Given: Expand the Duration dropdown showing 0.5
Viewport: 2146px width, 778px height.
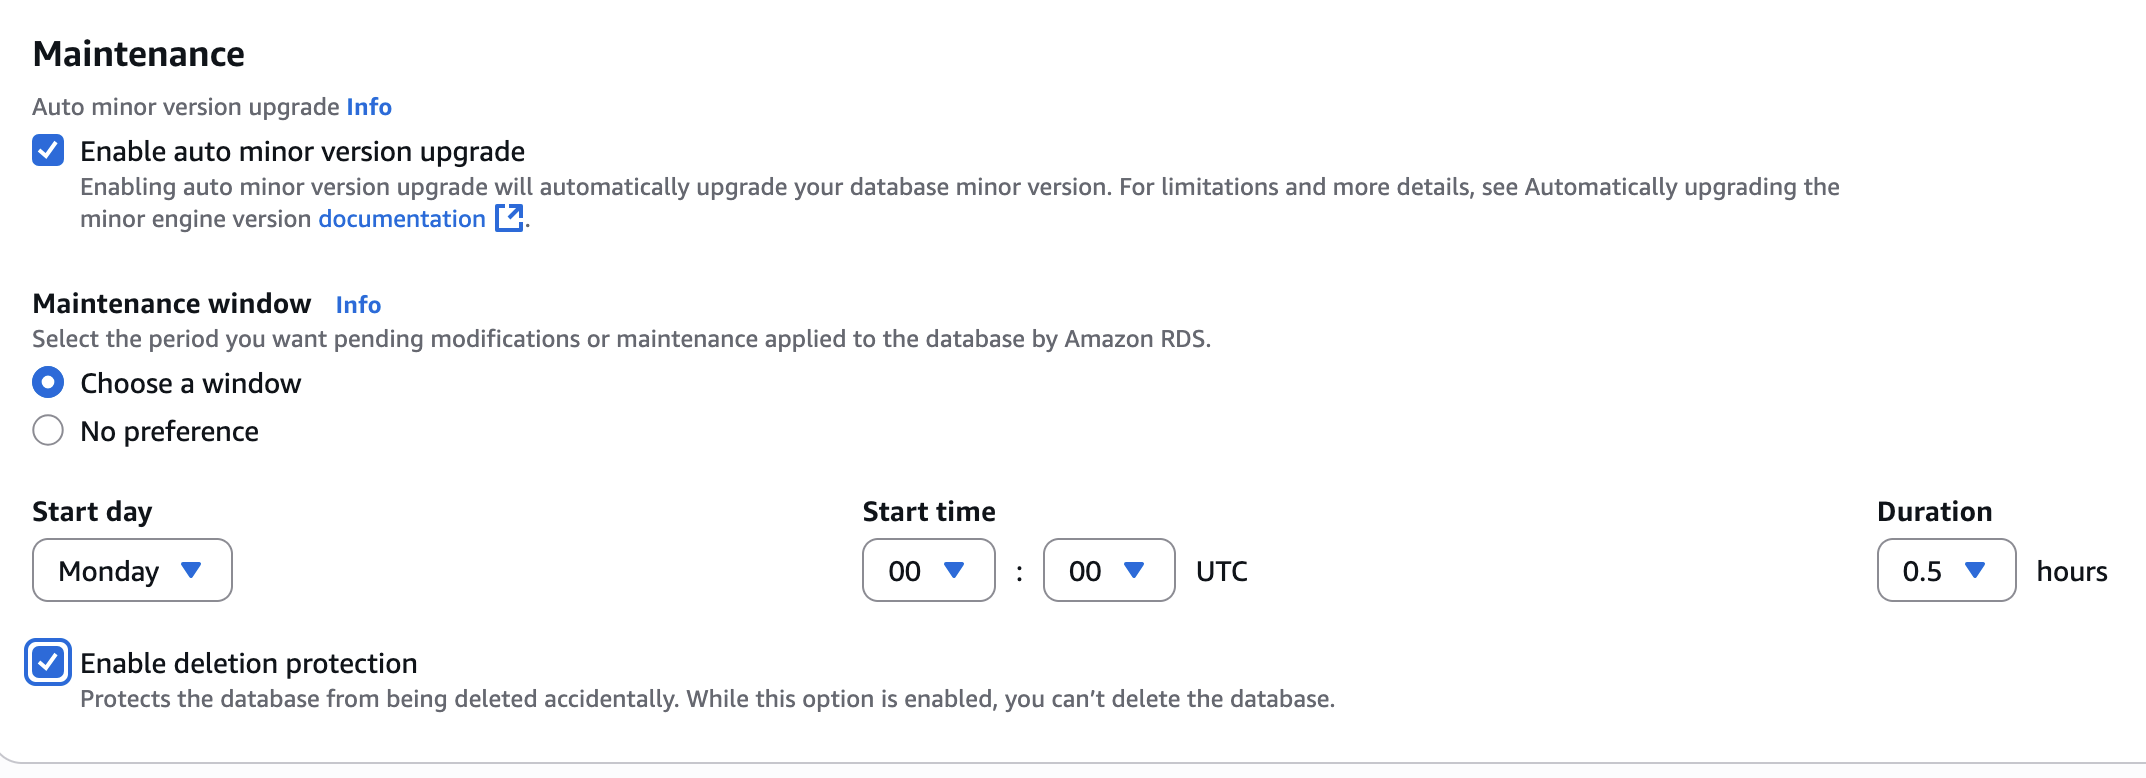Looking at the screenshot, I should tap(1945, 570).
